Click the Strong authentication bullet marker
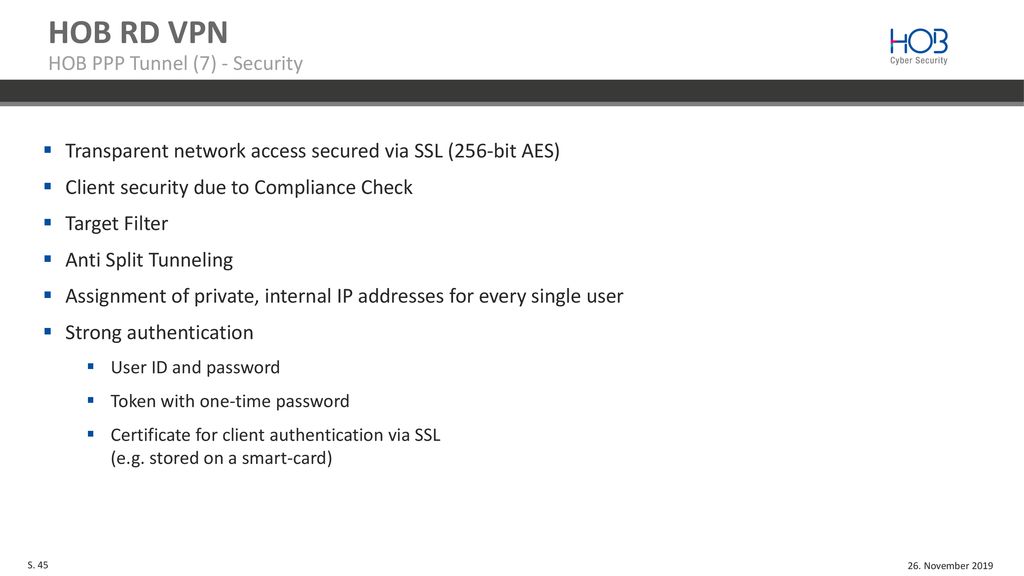The image size is (1024, 576). point(48,332)
